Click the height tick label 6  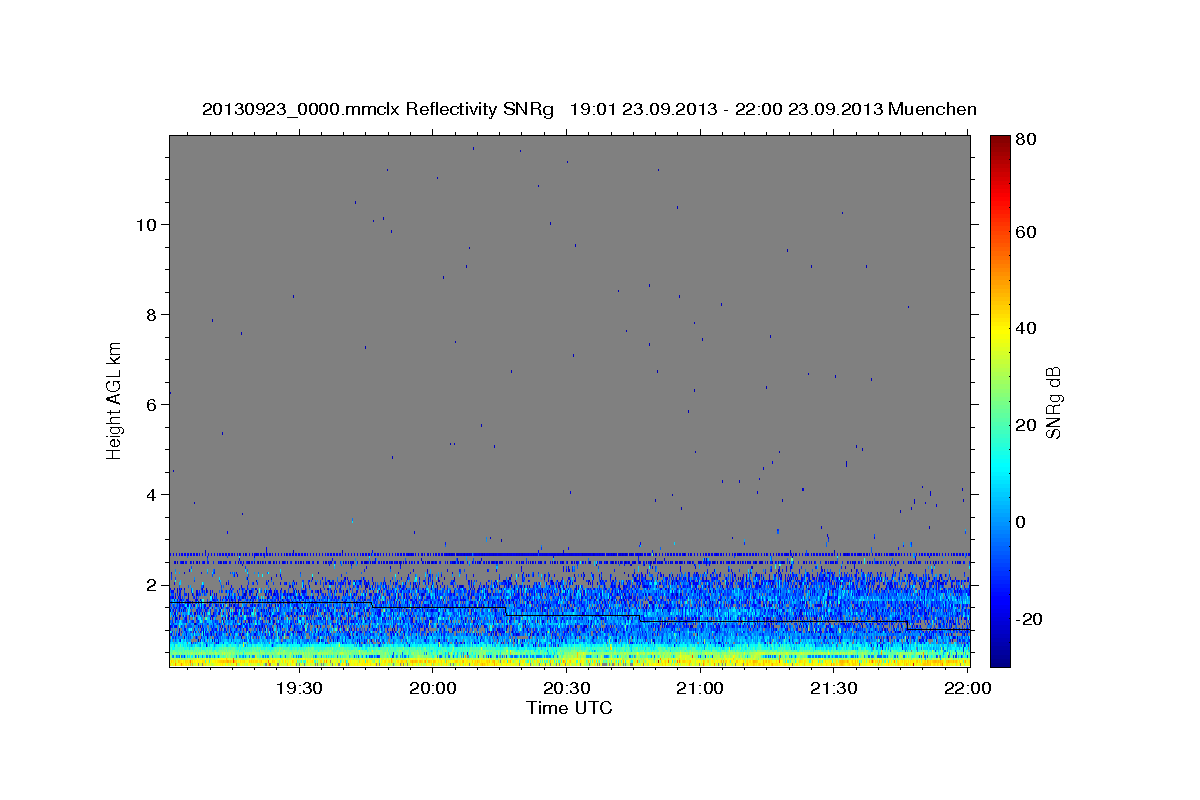click(153, 404)
